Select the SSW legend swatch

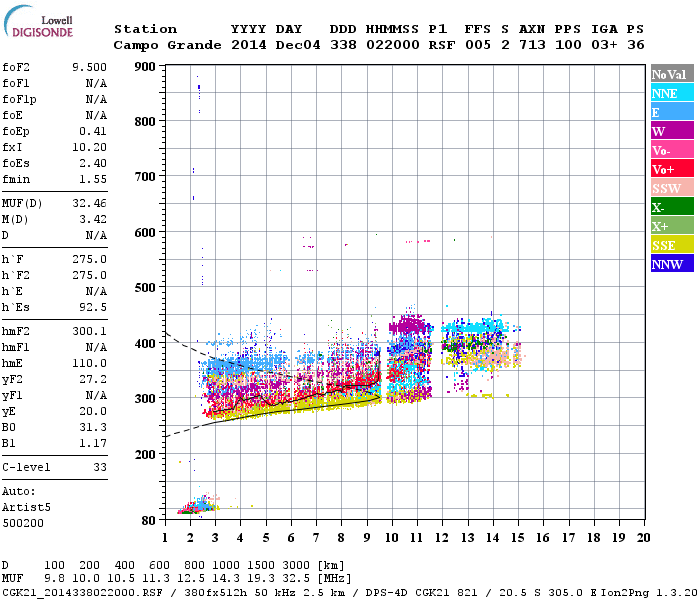672,188
